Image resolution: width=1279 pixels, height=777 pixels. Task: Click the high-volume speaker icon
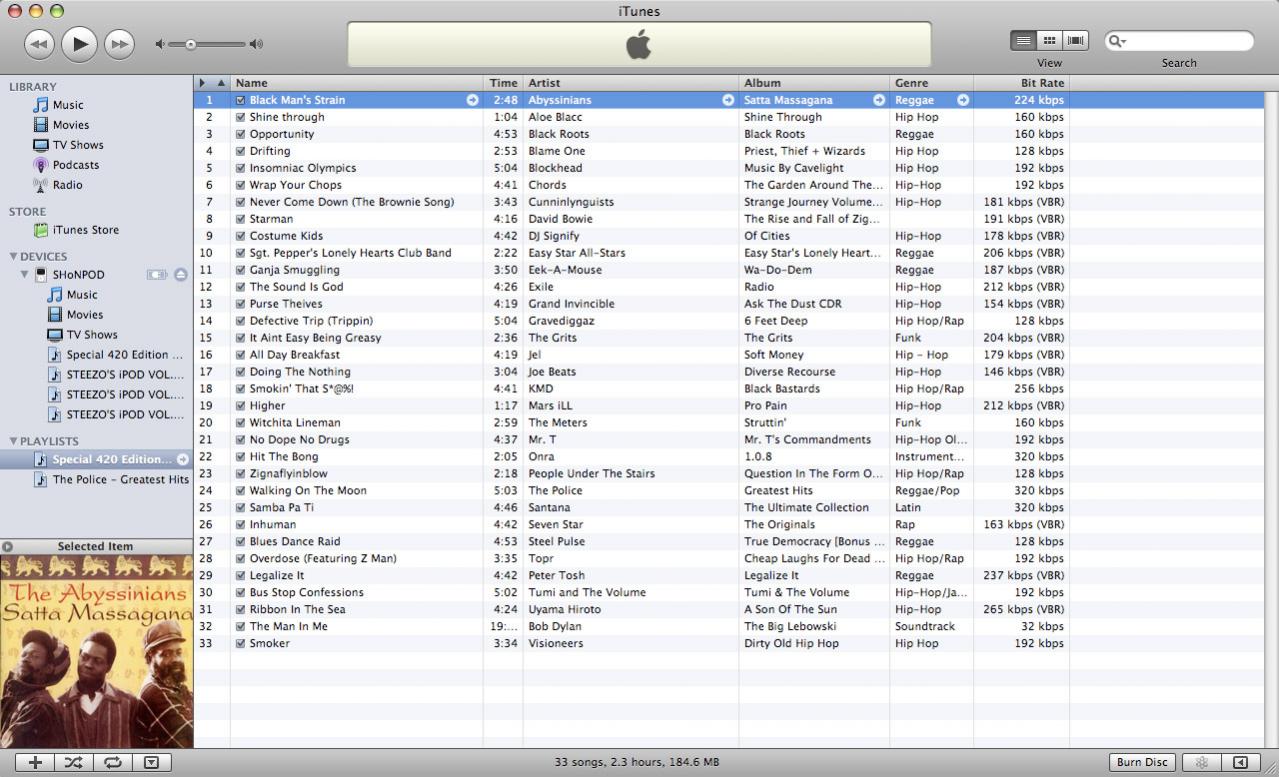point(257,44)
